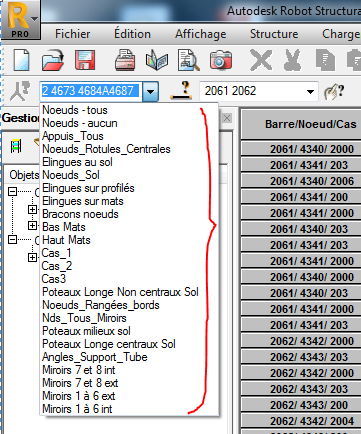Screen dimensions: 361x434
Task: Choose 'Cas_1' from list
Action: click(x=129, y=253)
